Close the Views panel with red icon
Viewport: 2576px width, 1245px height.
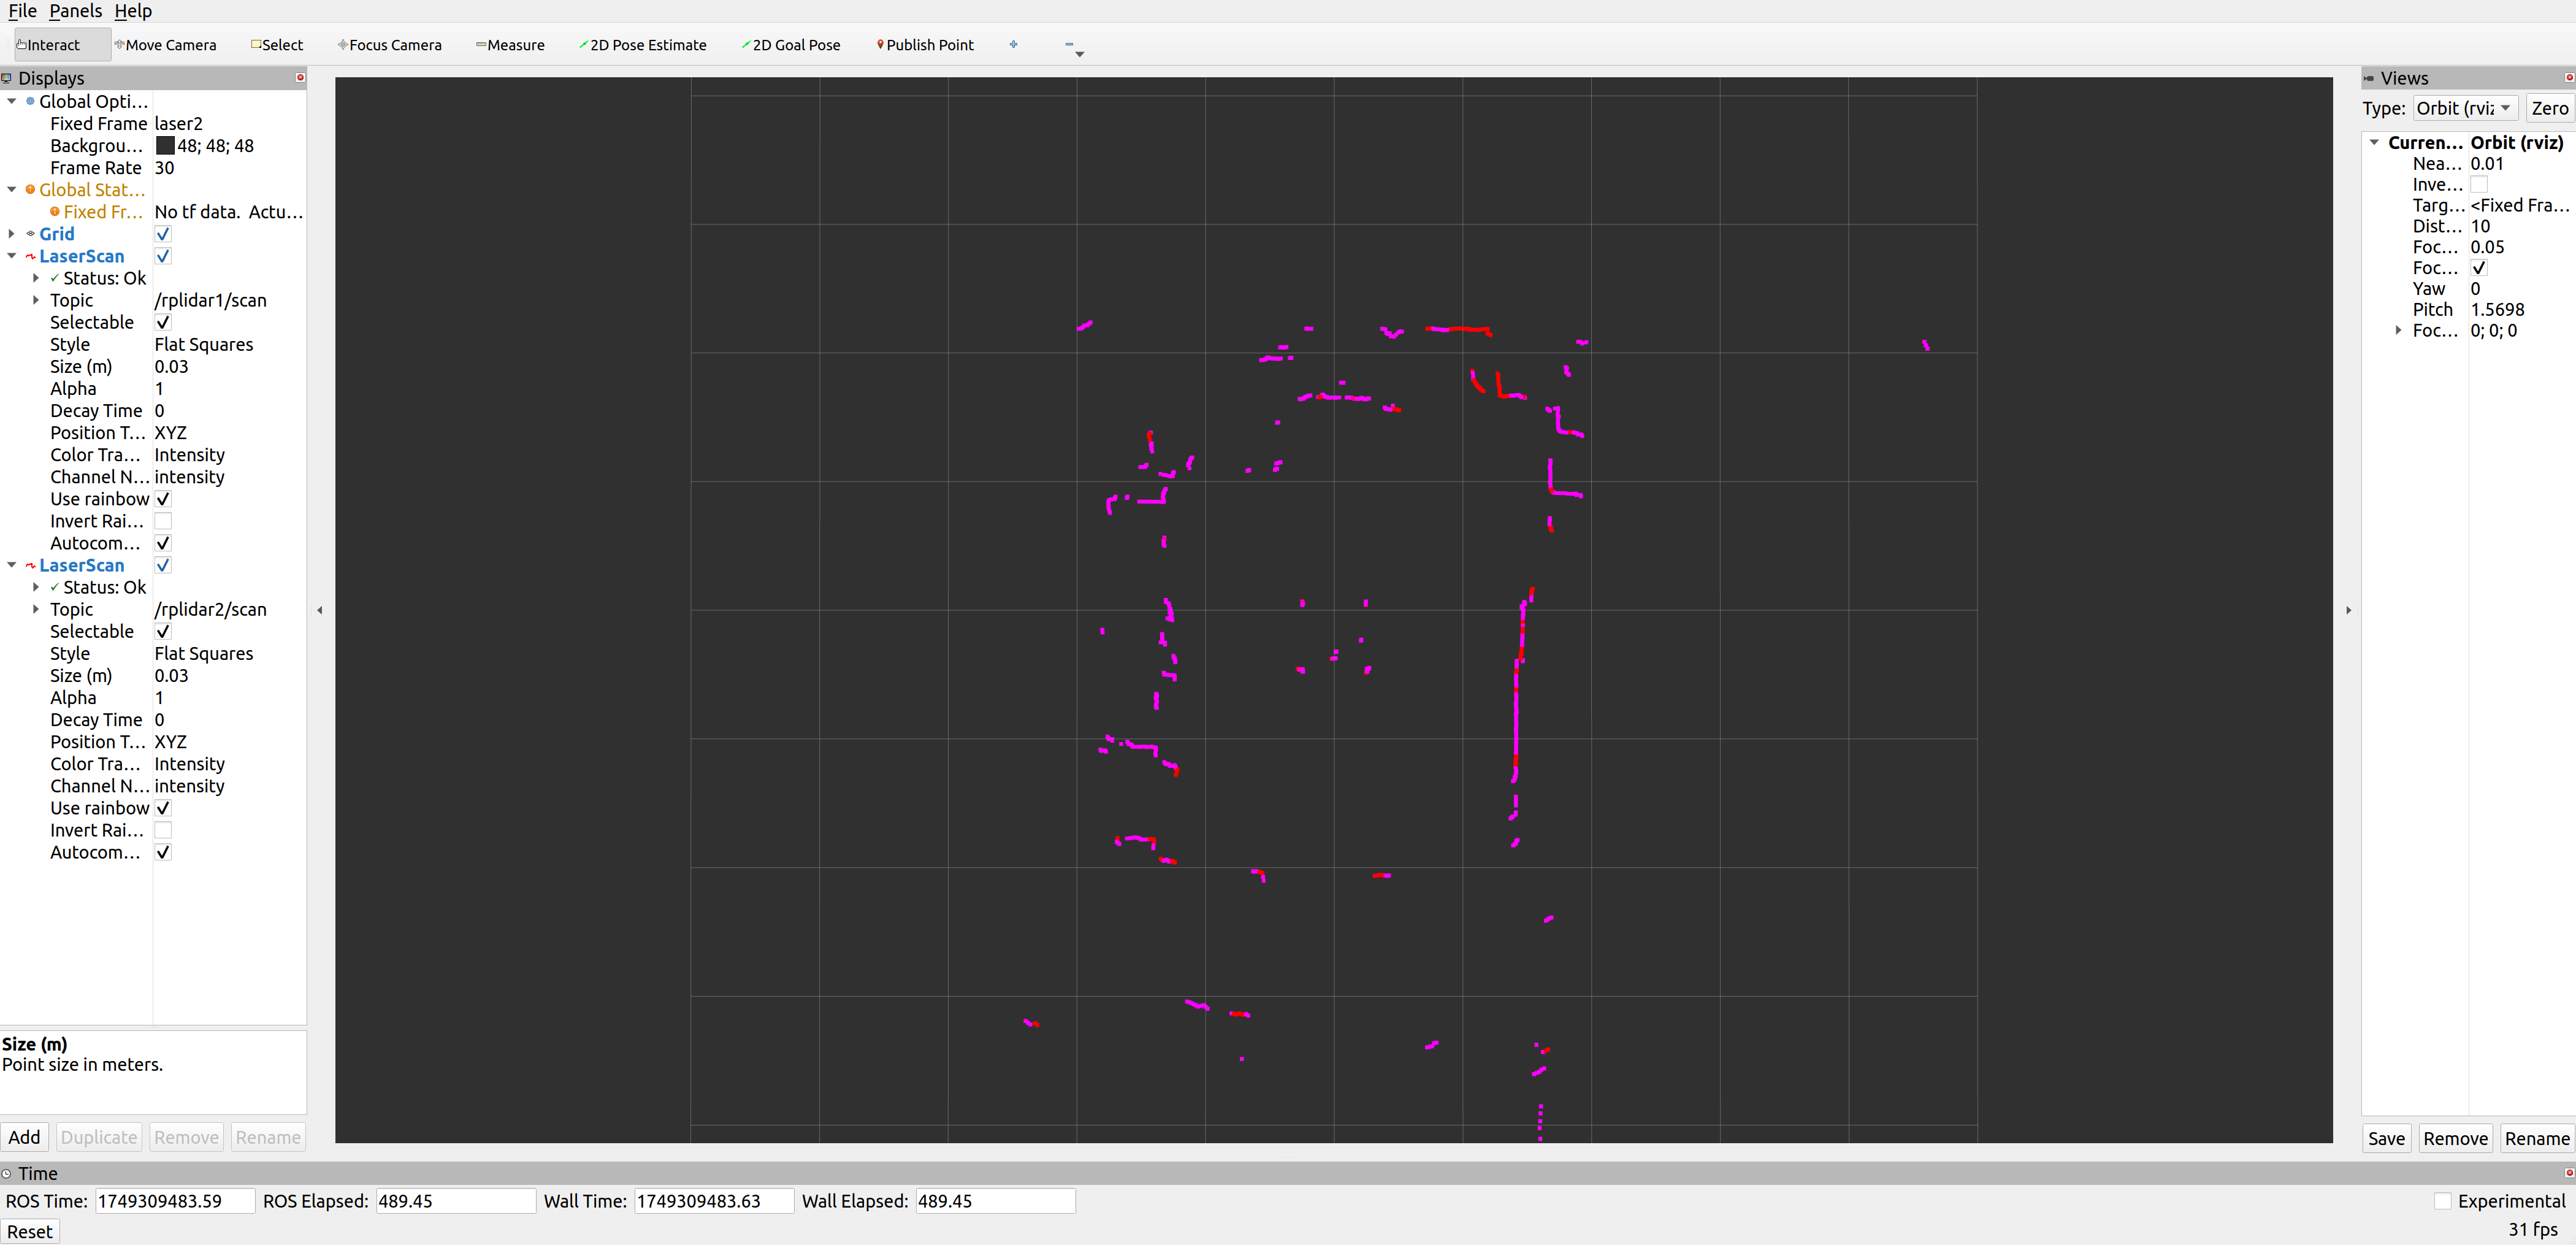2568,78
